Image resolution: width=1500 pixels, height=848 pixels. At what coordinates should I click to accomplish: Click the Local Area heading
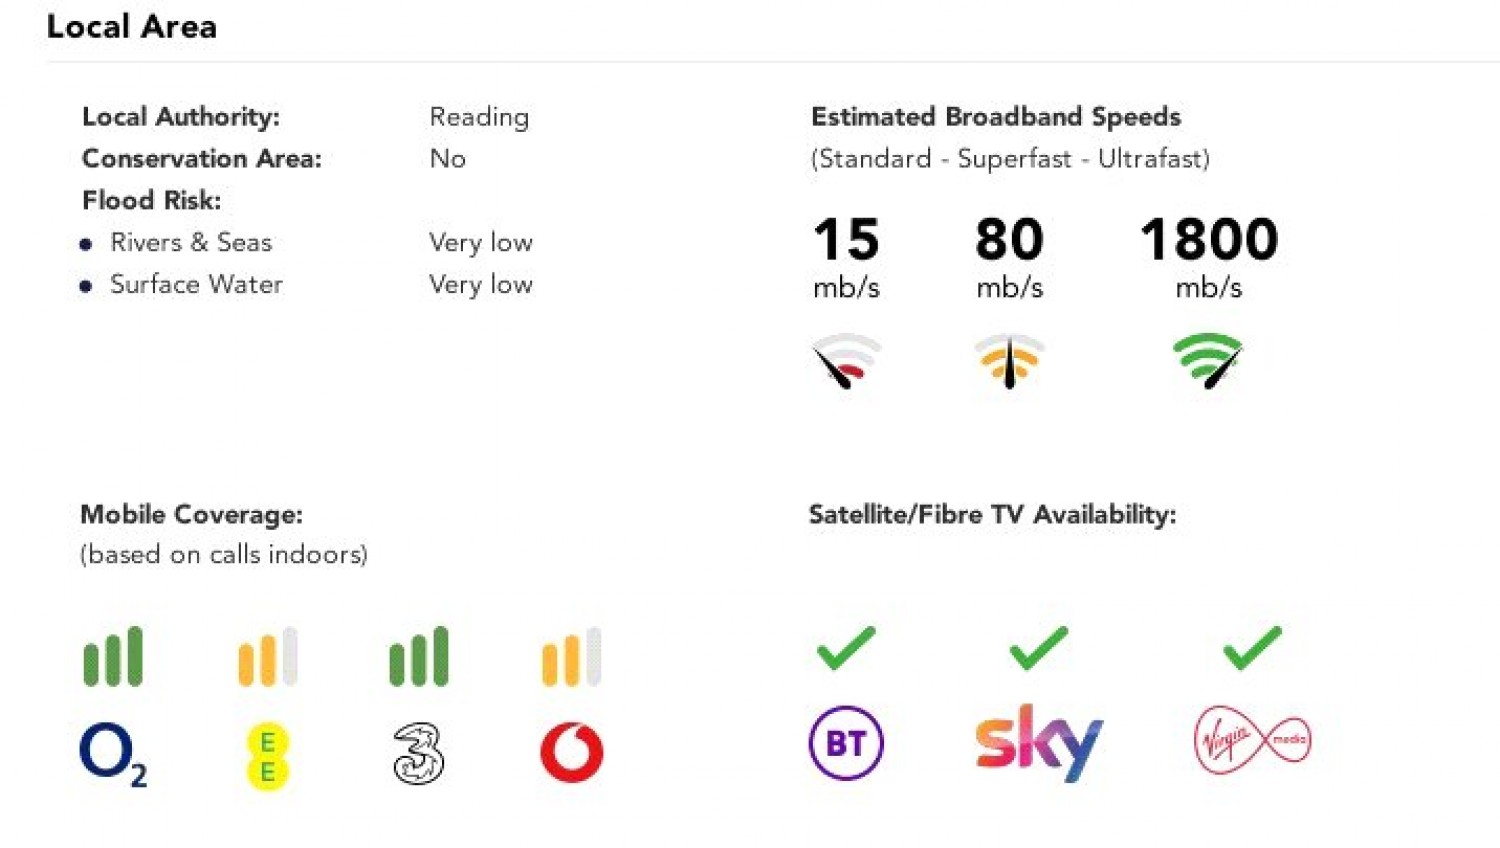coord(132,27)
